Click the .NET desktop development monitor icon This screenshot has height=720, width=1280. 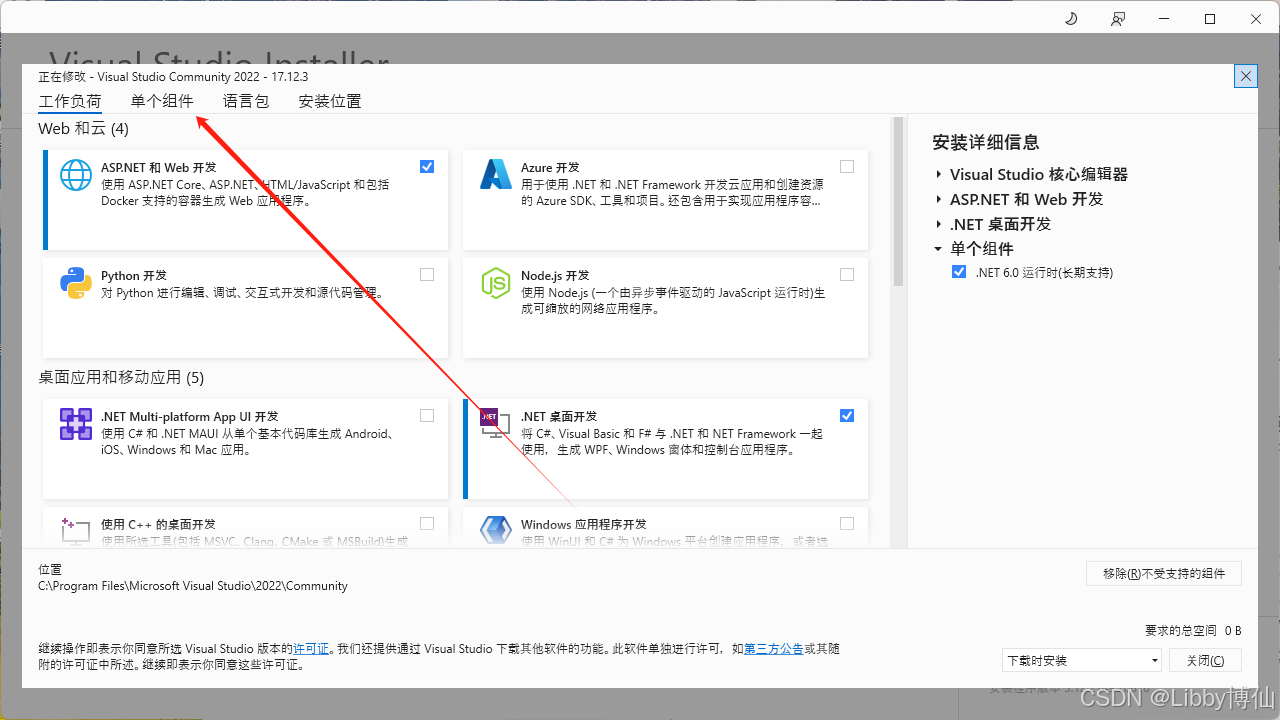(x=496, y=424)
